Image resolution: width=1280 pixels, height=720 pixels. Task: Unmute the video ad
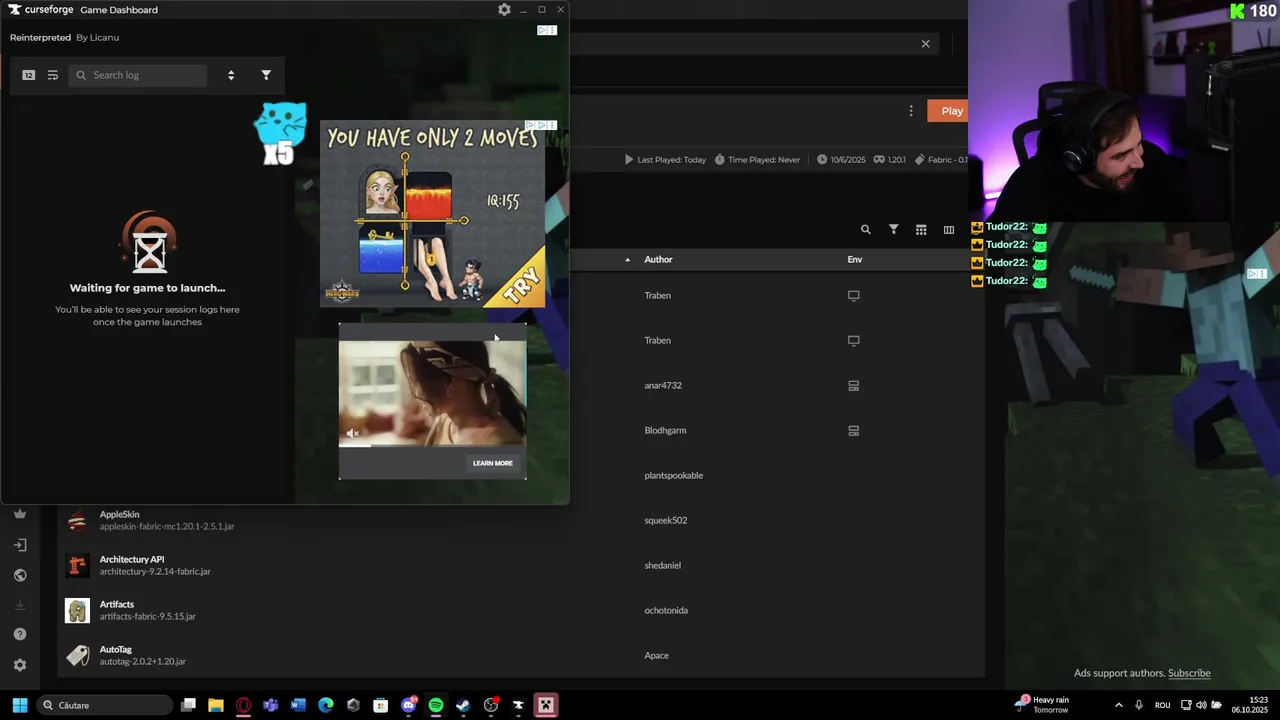(x=352, y=433)
